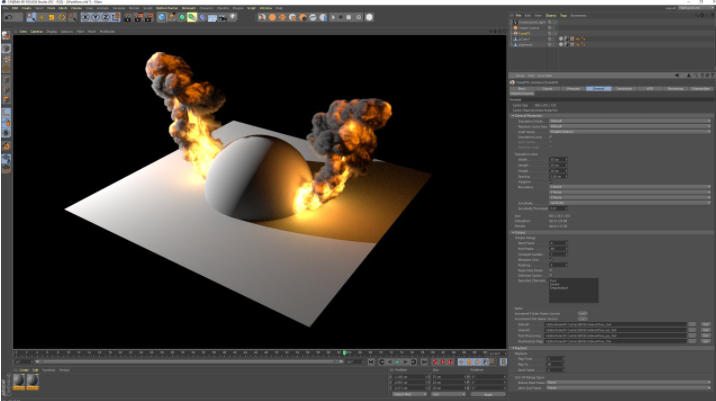Activate the Scale tool

(x=52, y=17)
